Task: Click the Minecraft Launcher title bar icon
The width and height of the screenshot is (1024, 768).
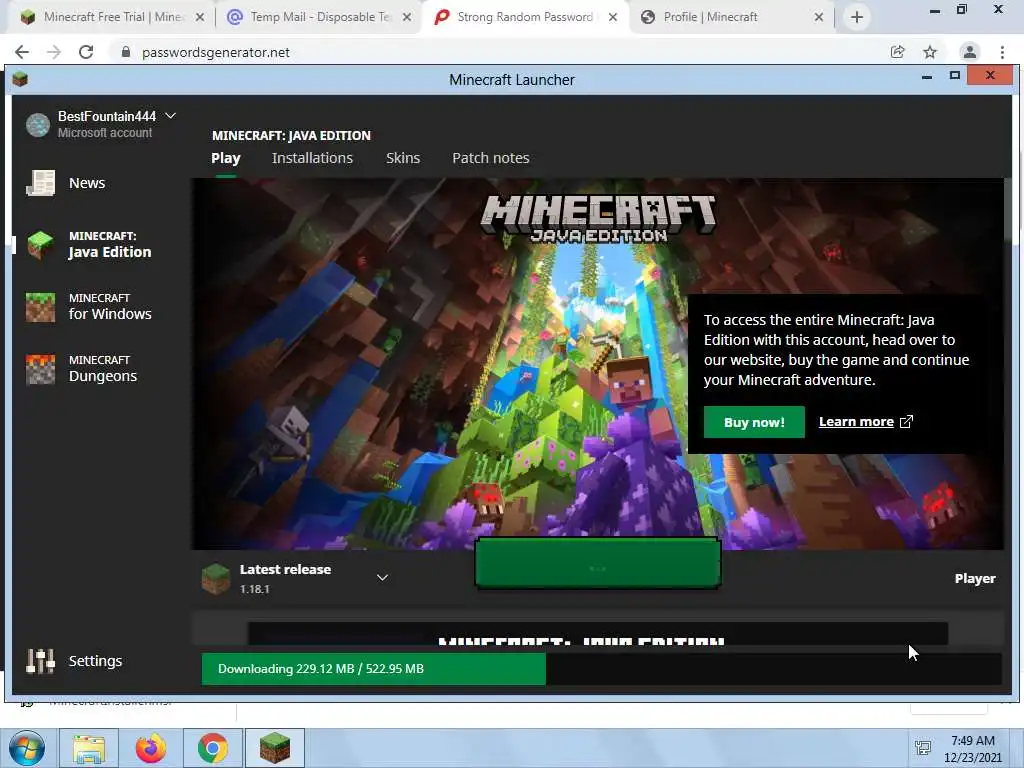Action: pyautogui.click(x=20, y=80)
